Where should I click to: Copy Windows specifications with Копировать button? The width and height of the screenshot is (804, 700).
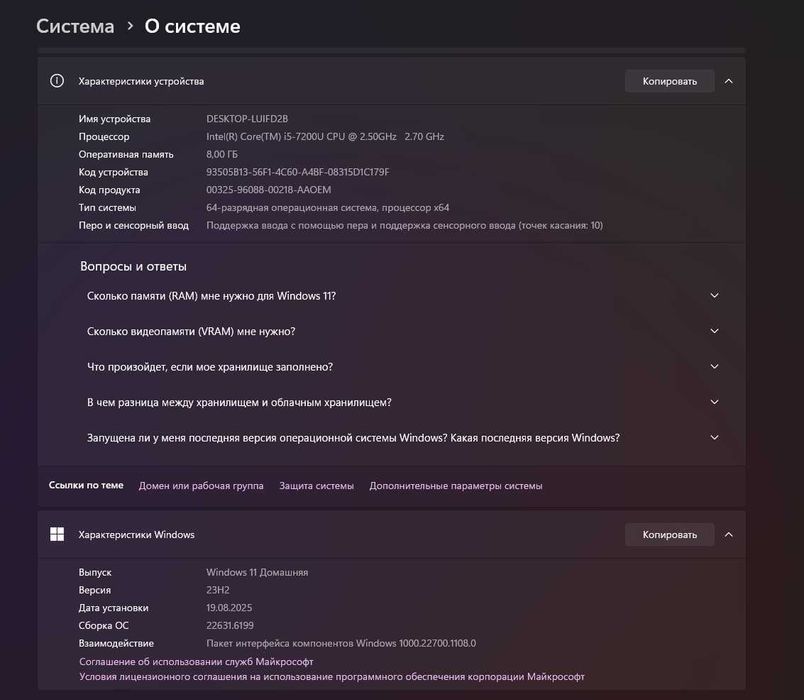click(x=669, y=534)
